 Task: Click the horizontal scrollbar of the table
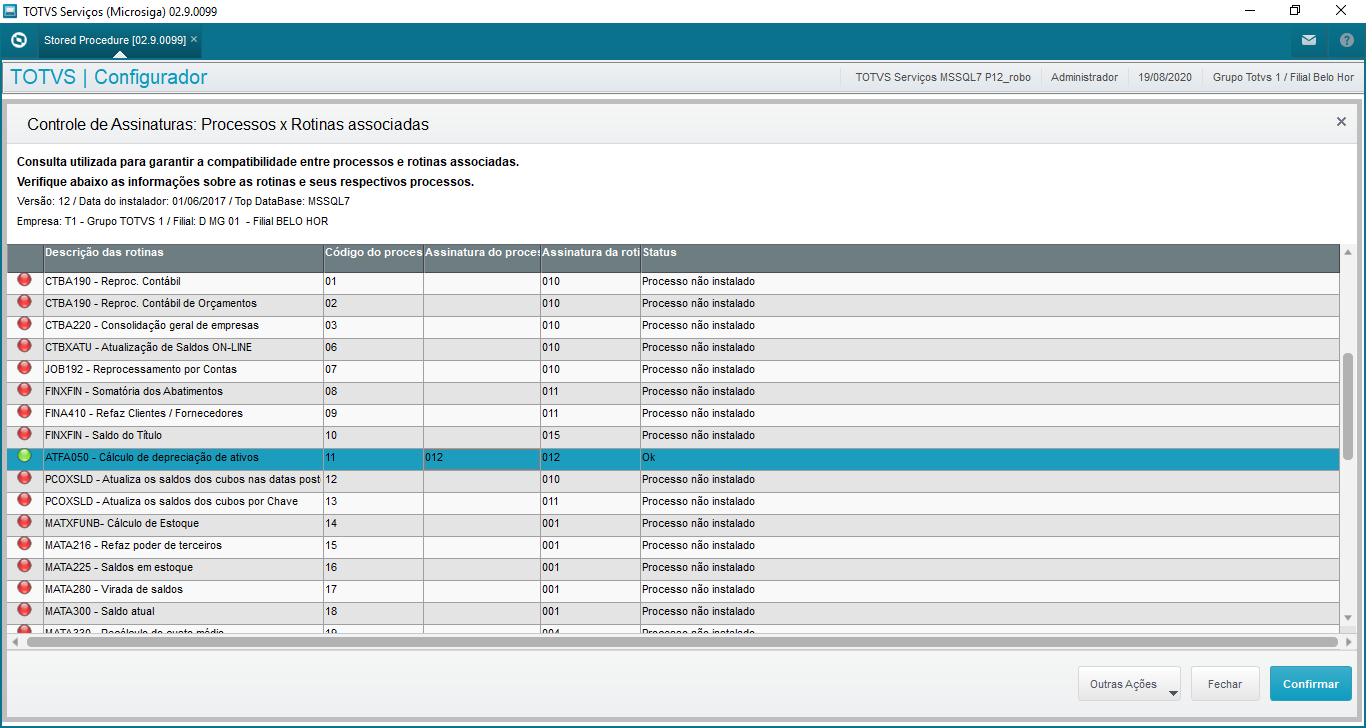[683, 642]
